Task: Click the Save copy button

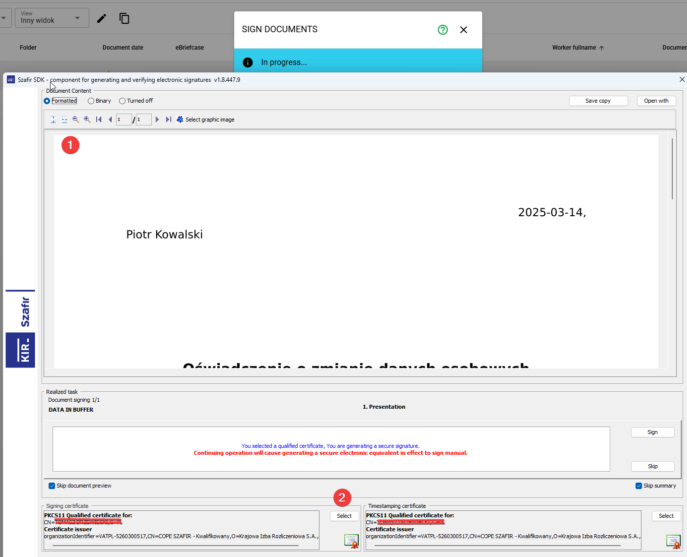Action: pyautogui.click(x=598, y=101)
